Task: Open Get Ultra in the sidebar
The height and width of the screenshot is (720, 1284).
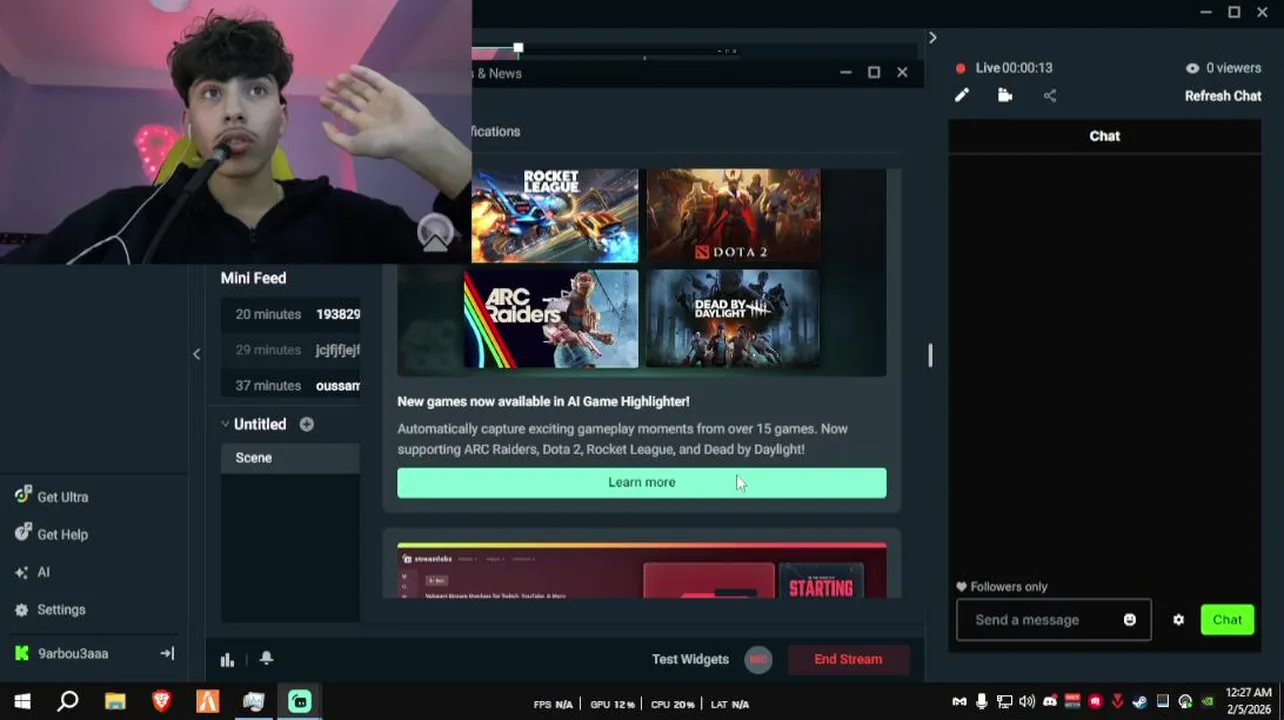Action: tap(52, 497)
